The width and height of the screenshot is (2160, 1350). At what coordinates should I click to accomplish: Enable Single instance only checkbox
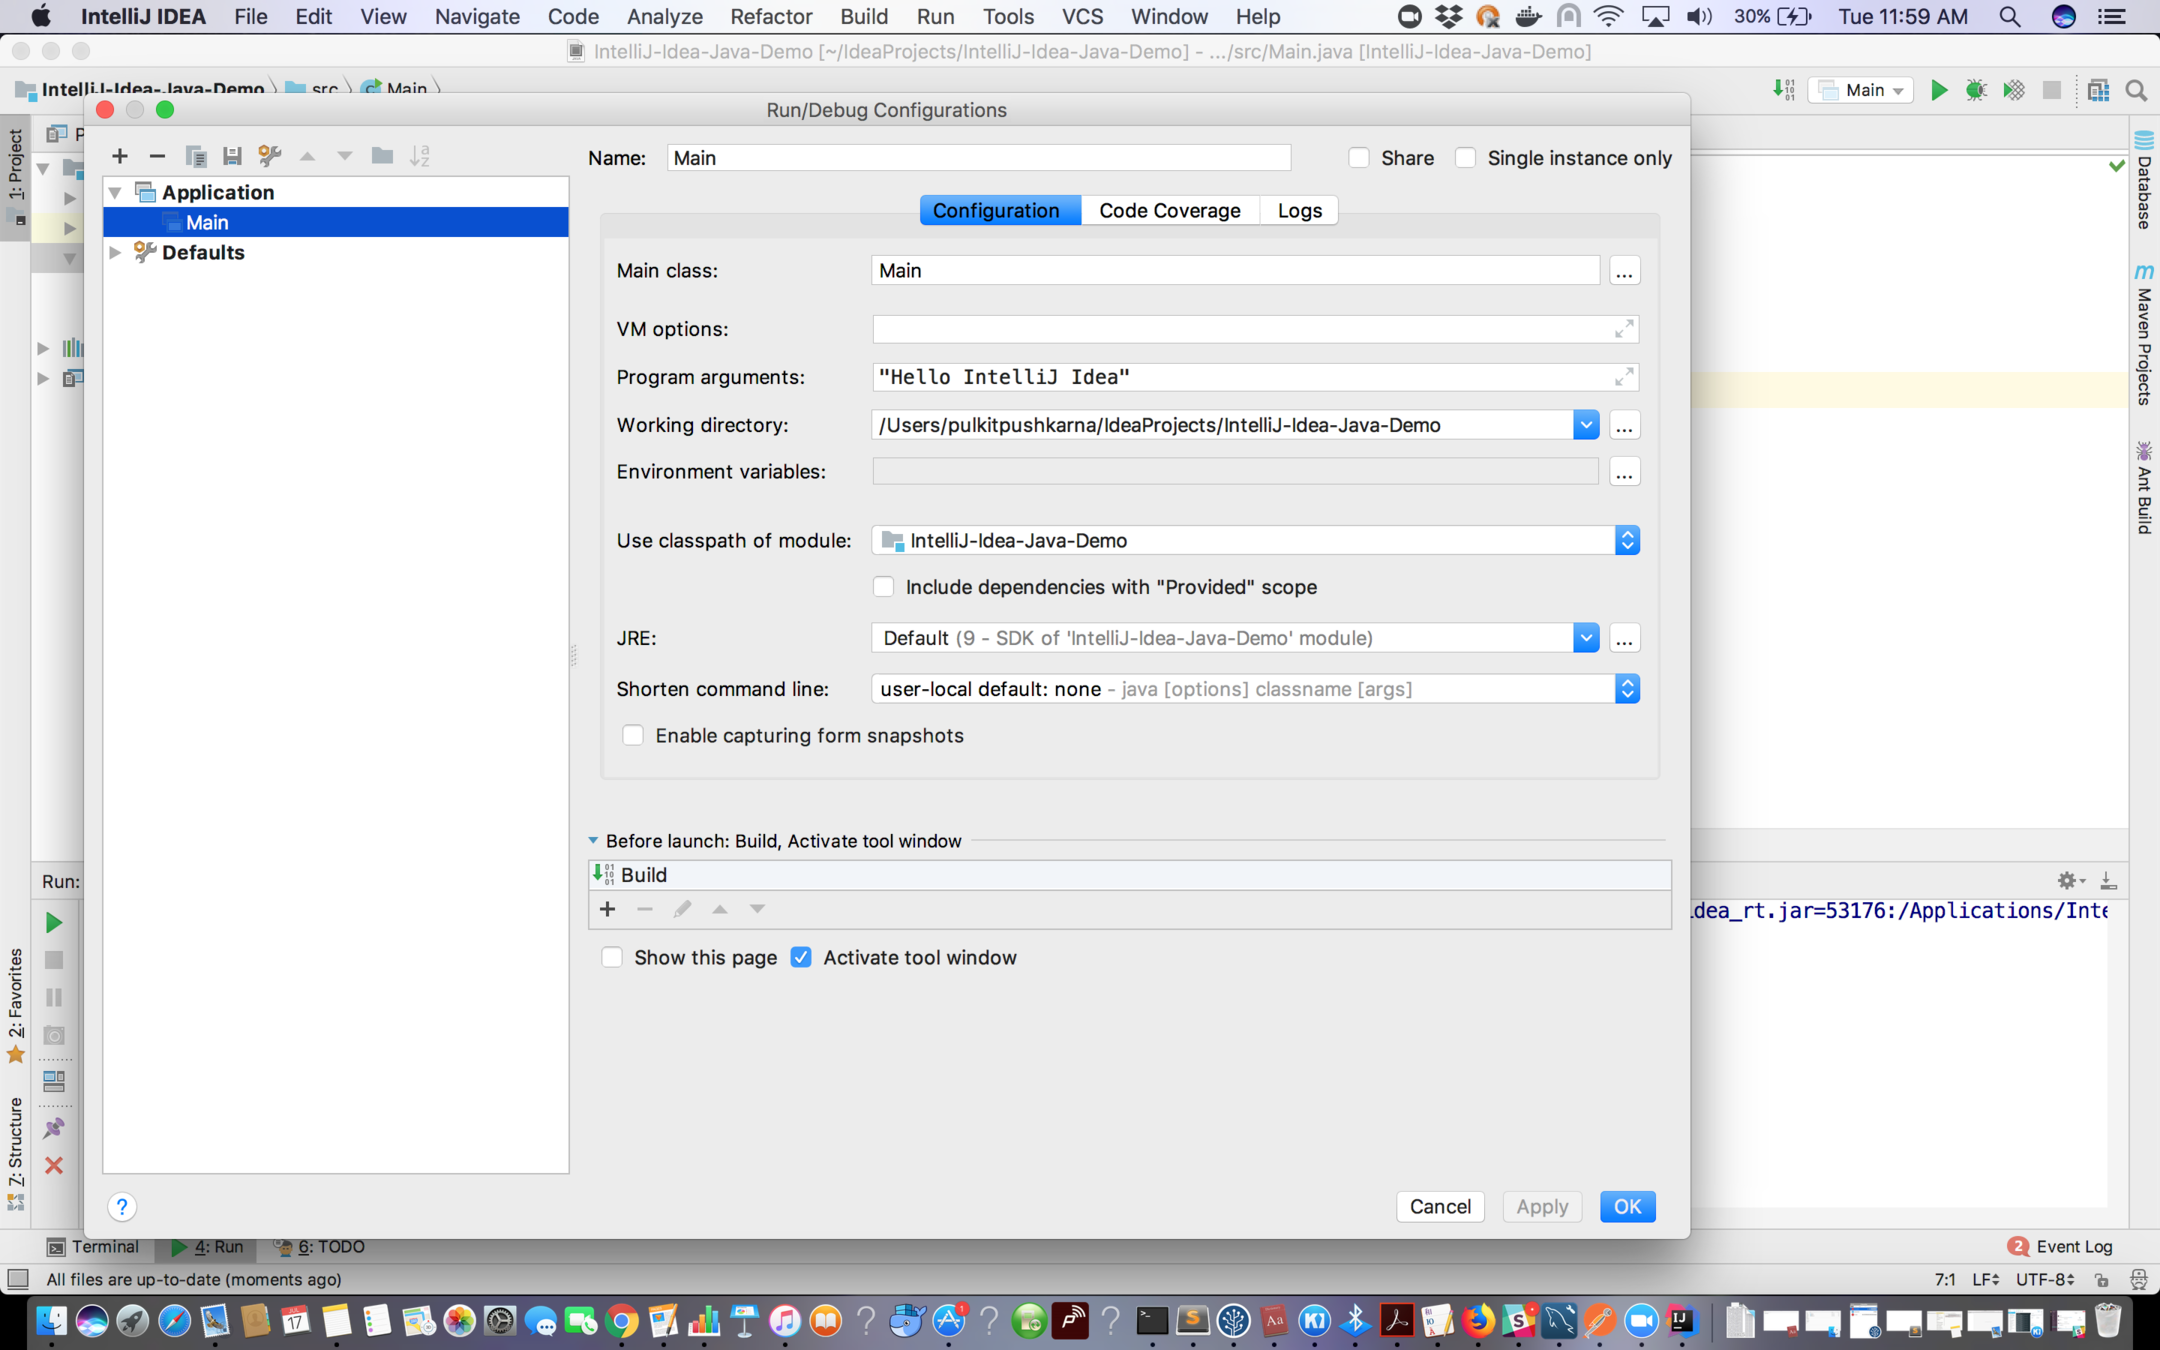click(x=1465, y=158)
